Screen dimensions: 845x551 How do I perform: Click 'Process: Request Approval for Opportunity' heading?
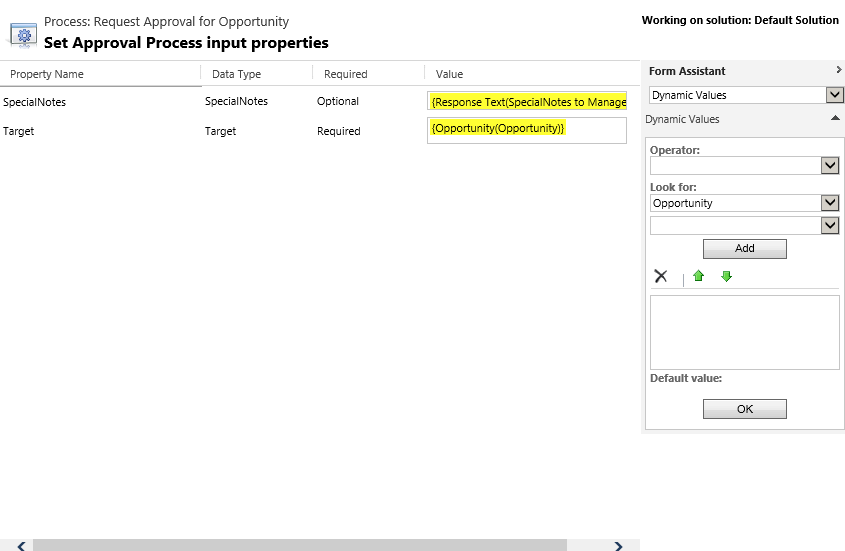pos(167,22)
